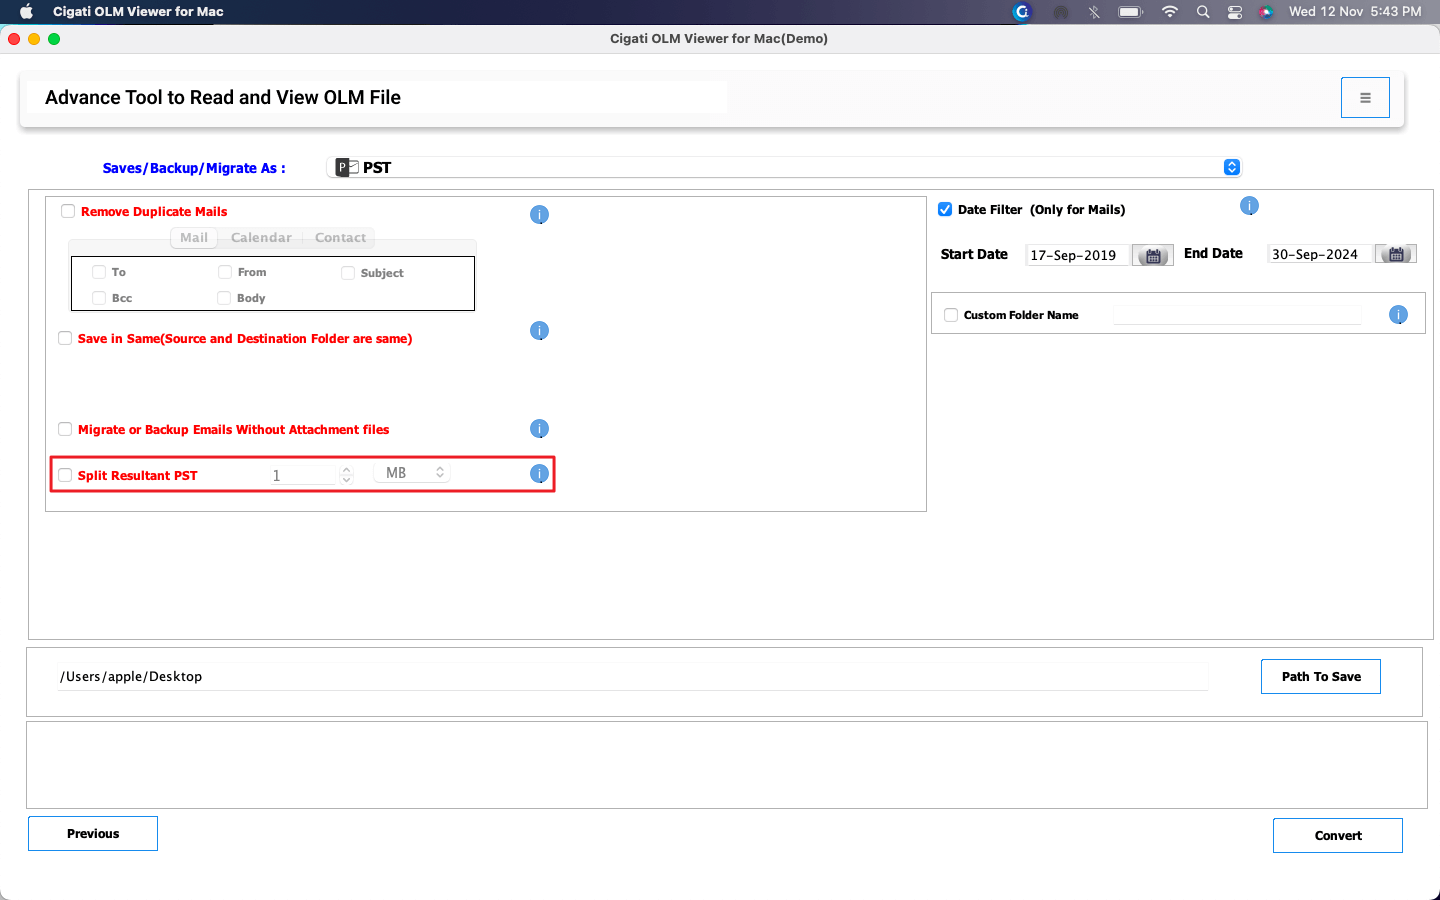1440x900 pixels.
Task: Enable Split Resultant PST checkbox
Action: tap(65, 475)
